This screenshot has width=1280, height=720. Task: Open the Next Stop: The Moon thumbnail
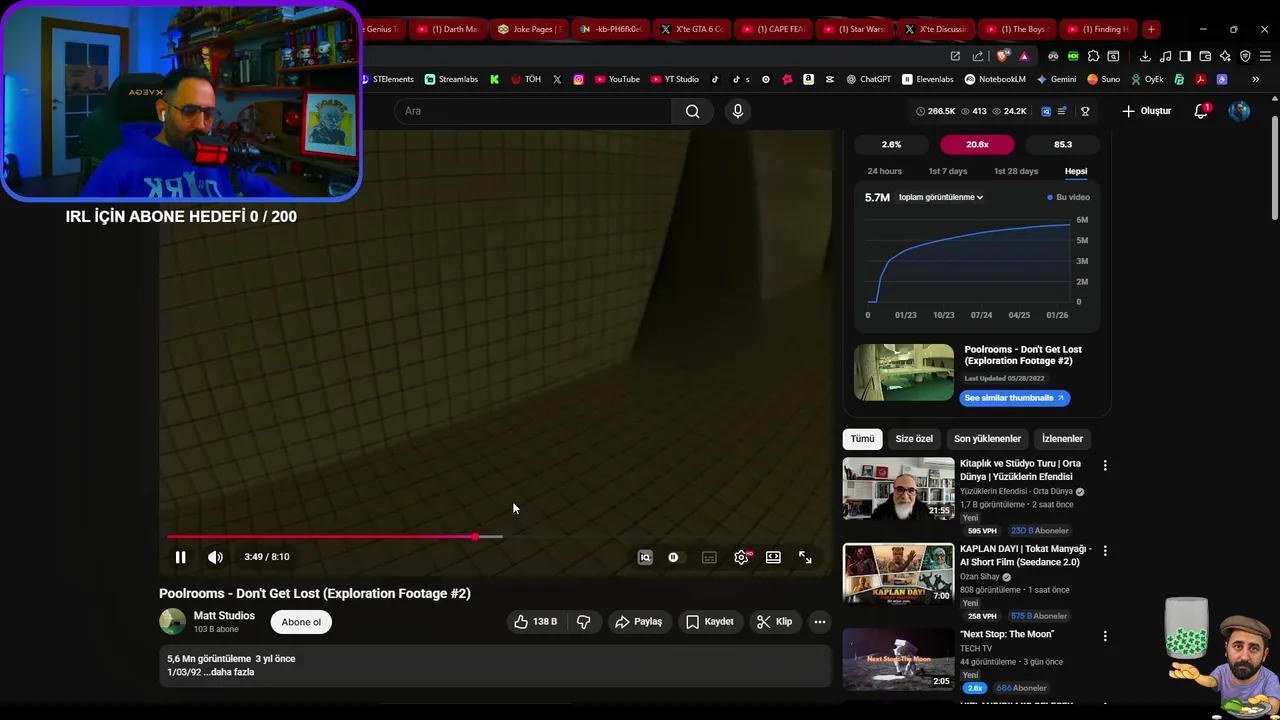coord(899,659)
